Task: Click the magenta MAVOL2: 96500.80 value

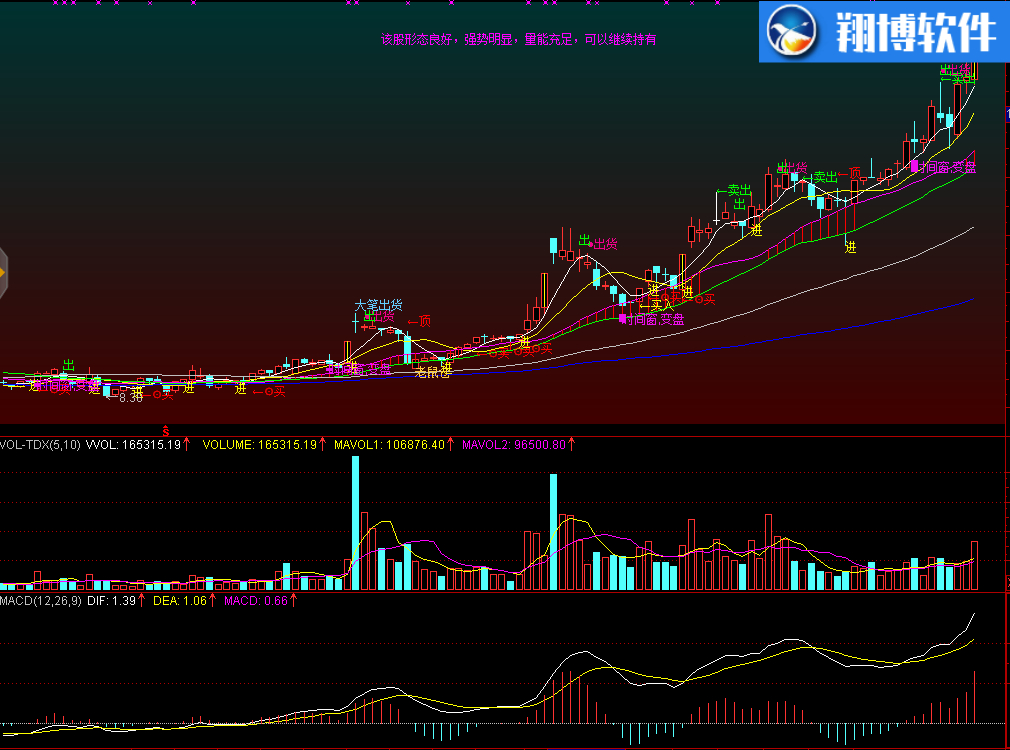Action: tap(514, 445)
